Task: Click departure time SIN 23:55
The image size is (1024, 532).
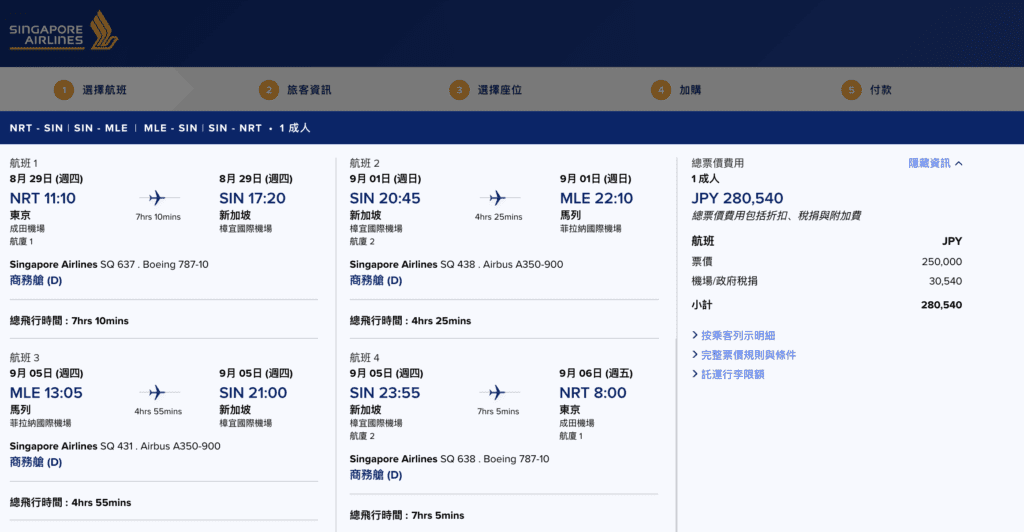Action: point(385,393)
